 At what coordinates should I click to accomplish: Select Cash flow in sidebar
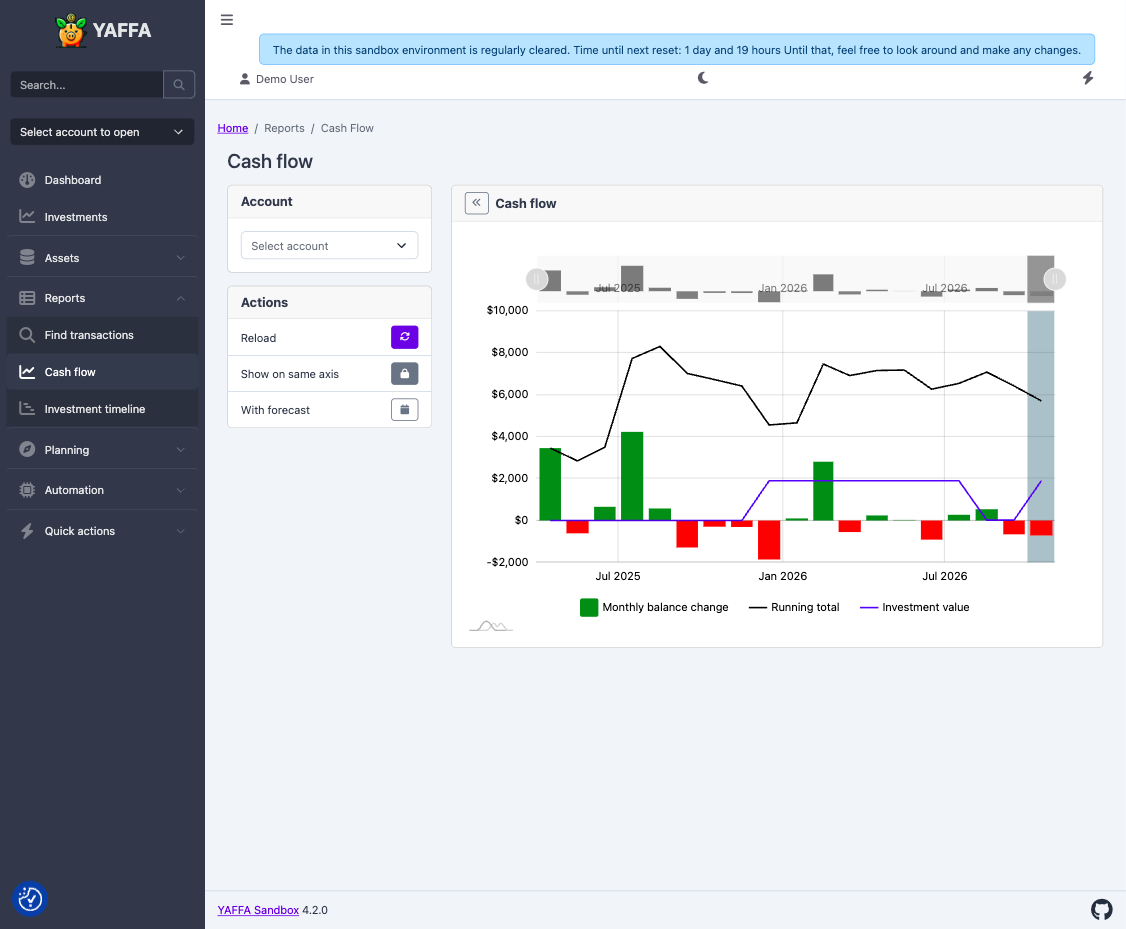click(102, 372)
